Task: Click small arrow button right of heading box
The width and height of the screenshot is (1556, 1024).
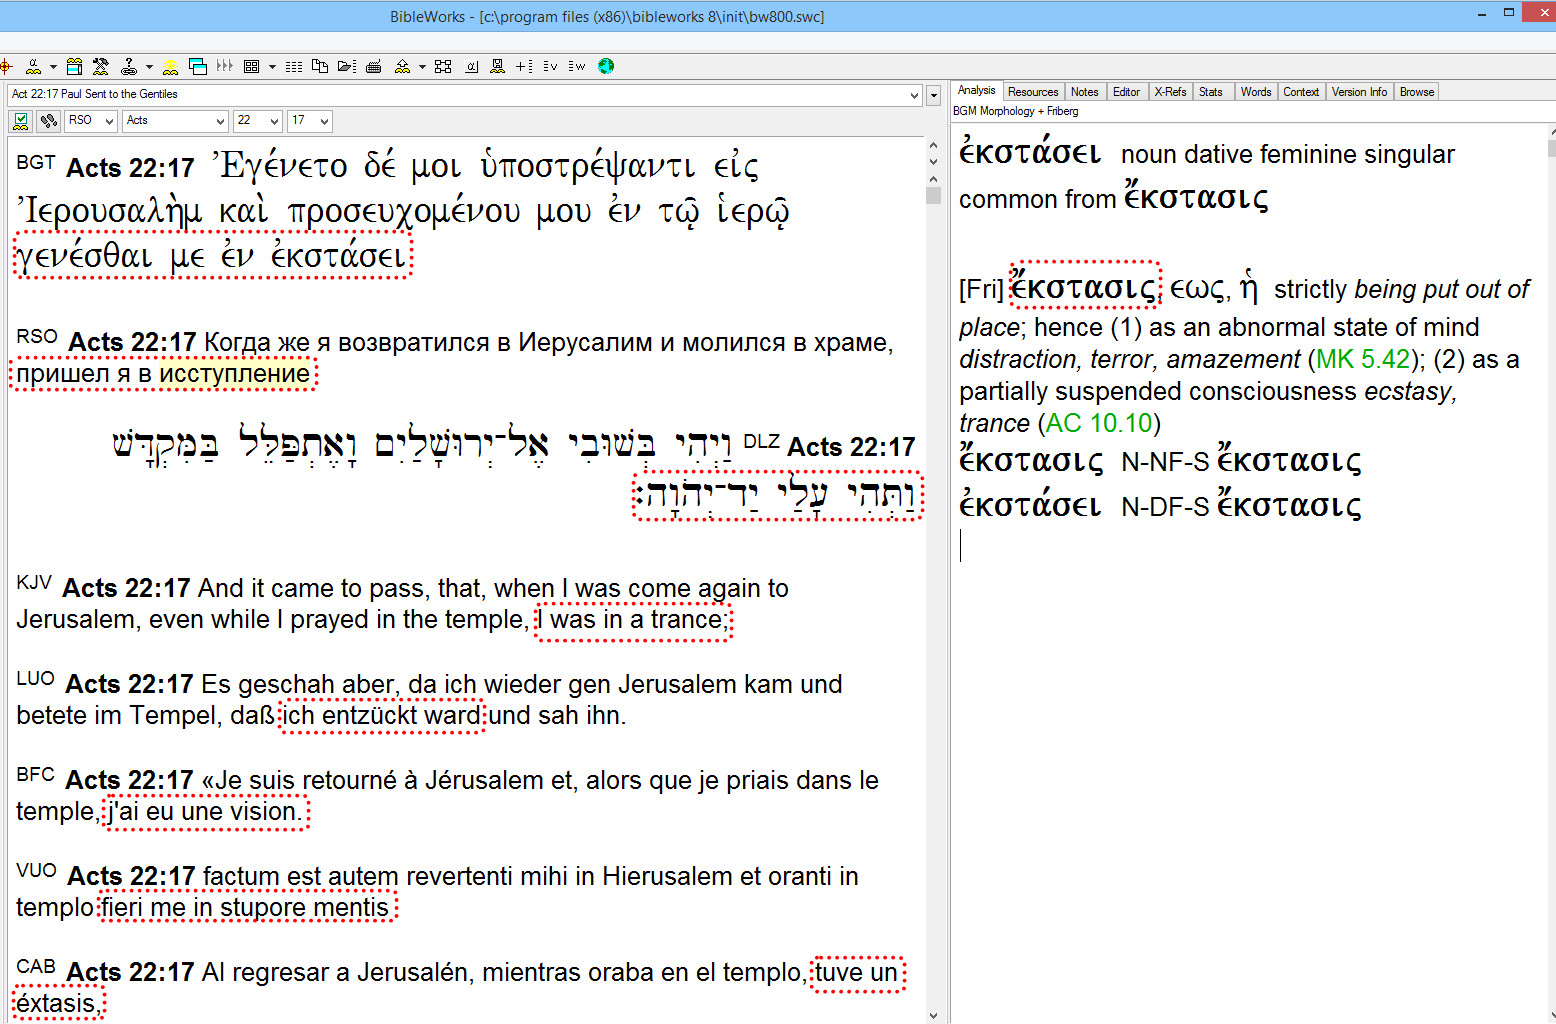Action: pyautogui.click(x=933, y=95)
